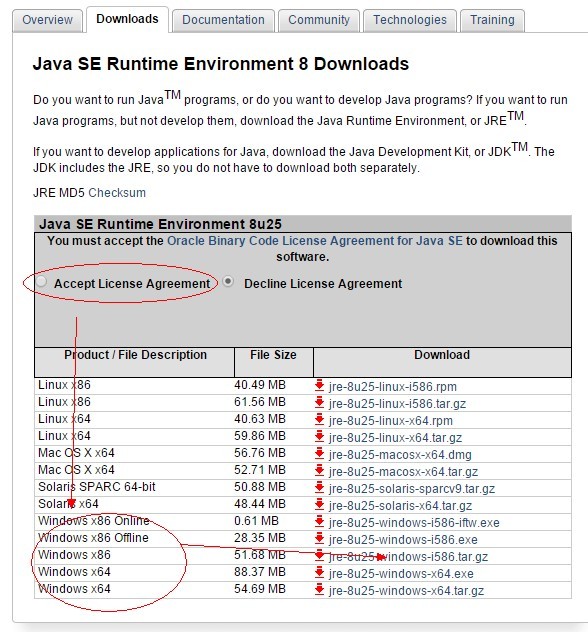The width and height of the screenshot is (588, 632).
Task: Click download arrow icon for jre-8u25-linux-i586.rpm
Action: [319, 386]
